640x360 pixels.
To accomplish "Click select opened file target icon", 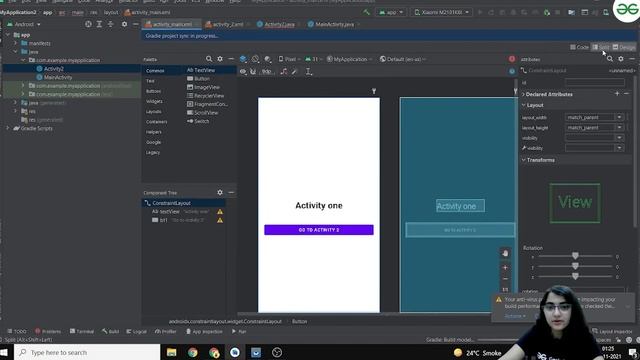I will click(x=88, y=24).
